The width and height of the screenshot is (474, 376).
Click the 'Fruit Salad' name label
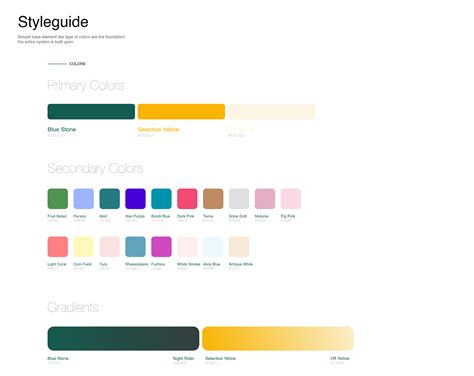tap(57, 216)
